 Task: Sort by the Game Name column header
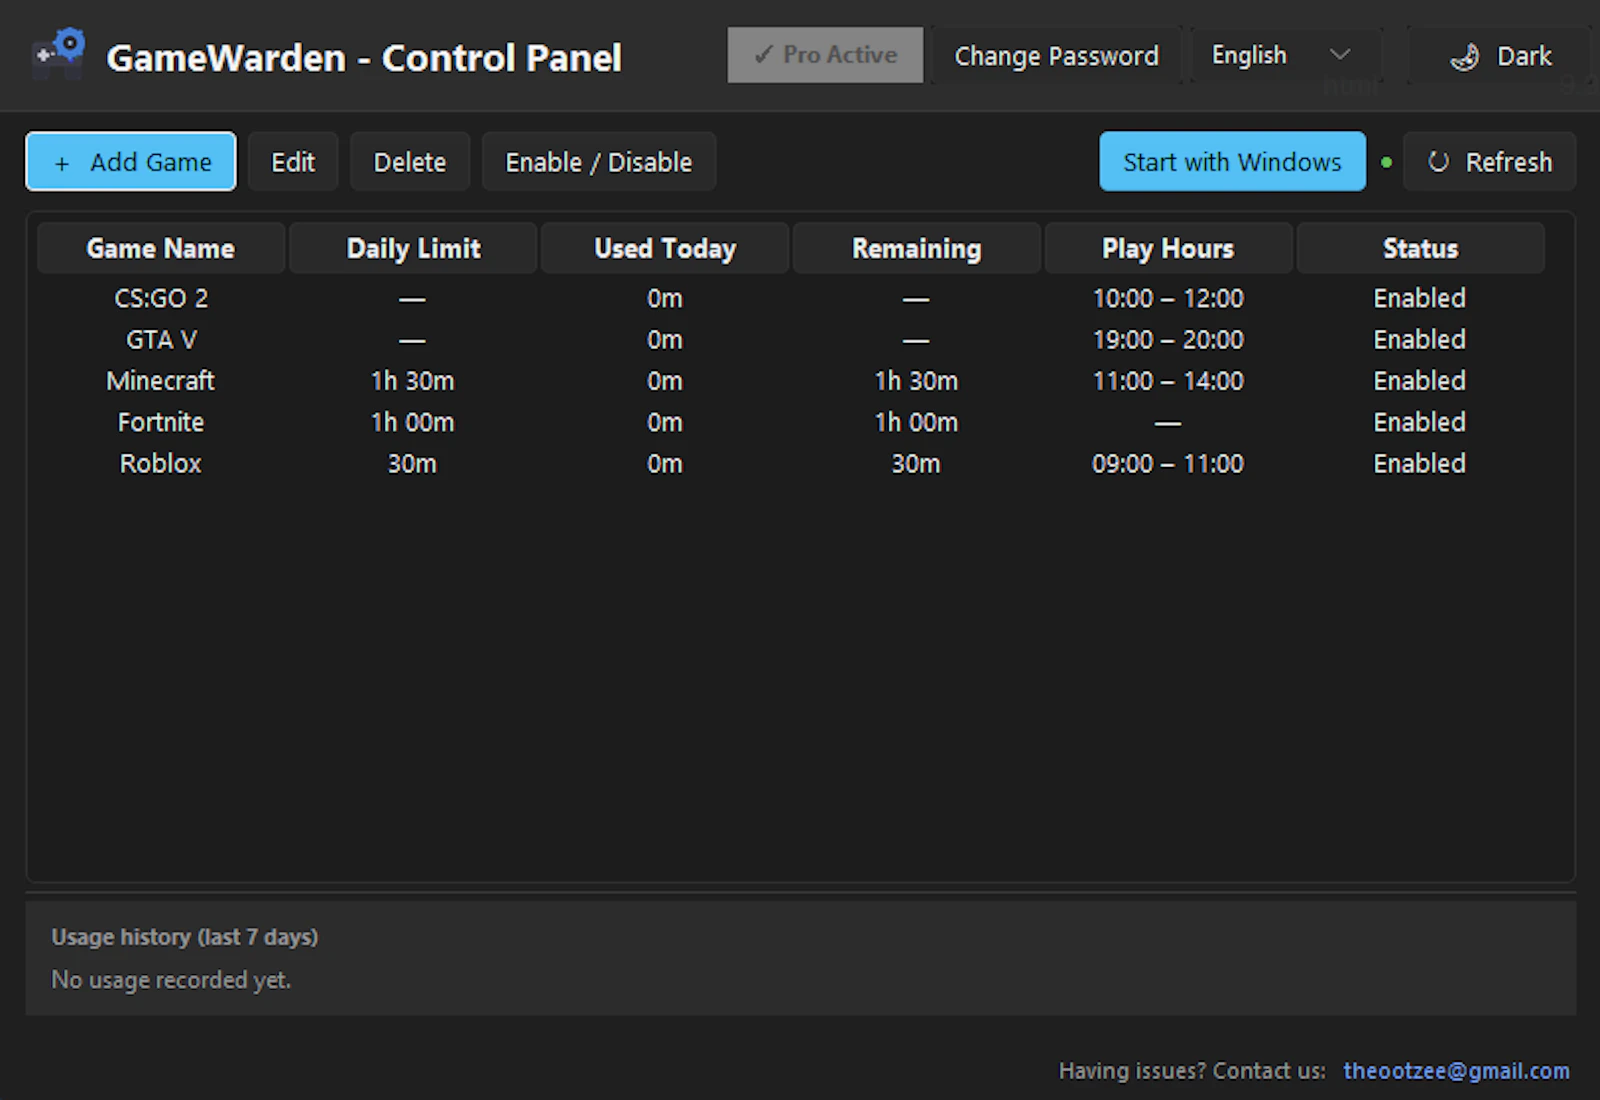click(x=161, y=248)
